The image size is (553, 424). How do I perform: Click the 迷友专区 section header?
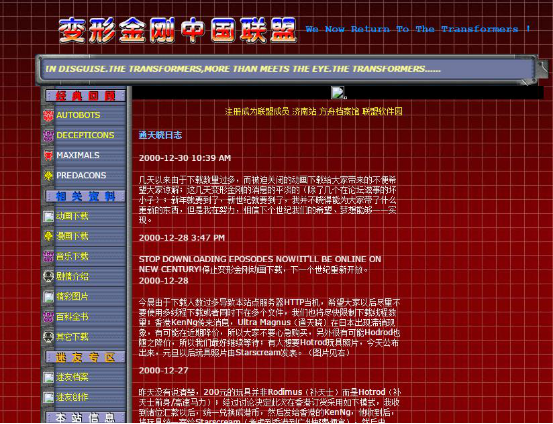85,357
